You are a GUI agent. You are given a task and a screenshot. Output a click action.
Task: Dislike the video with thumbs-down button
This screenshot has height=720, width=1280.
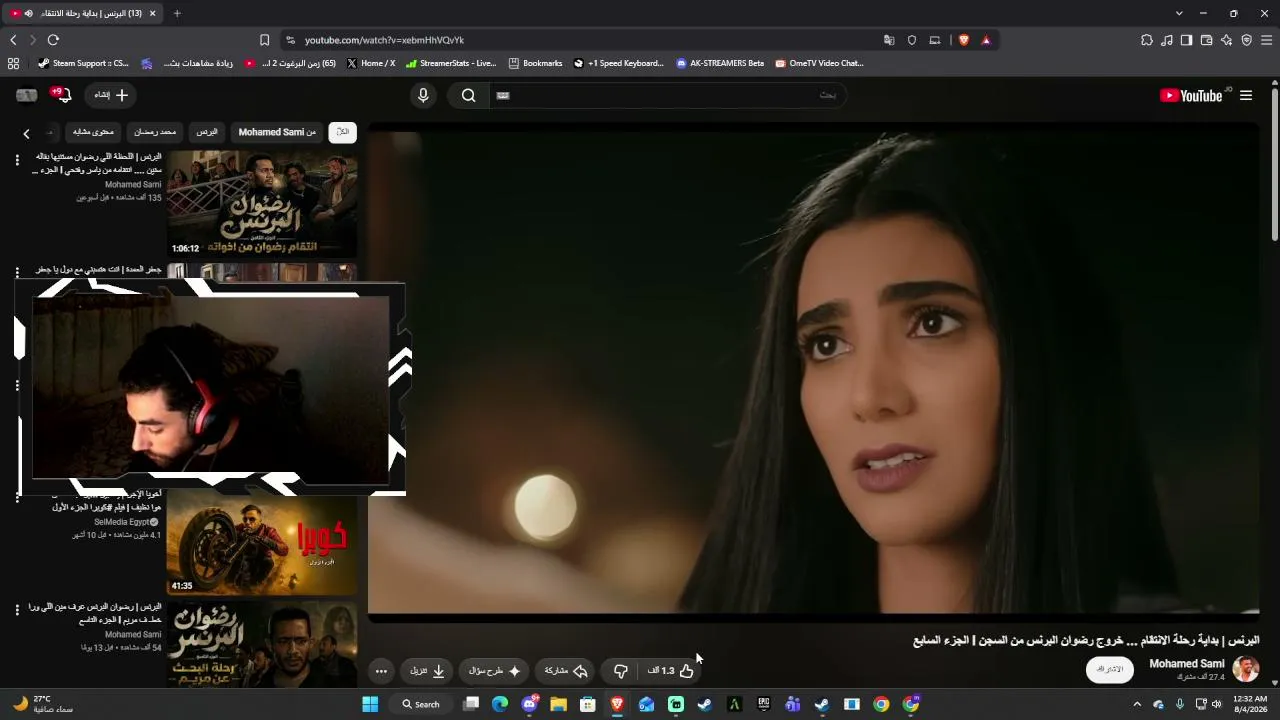[x=620, y=670]
